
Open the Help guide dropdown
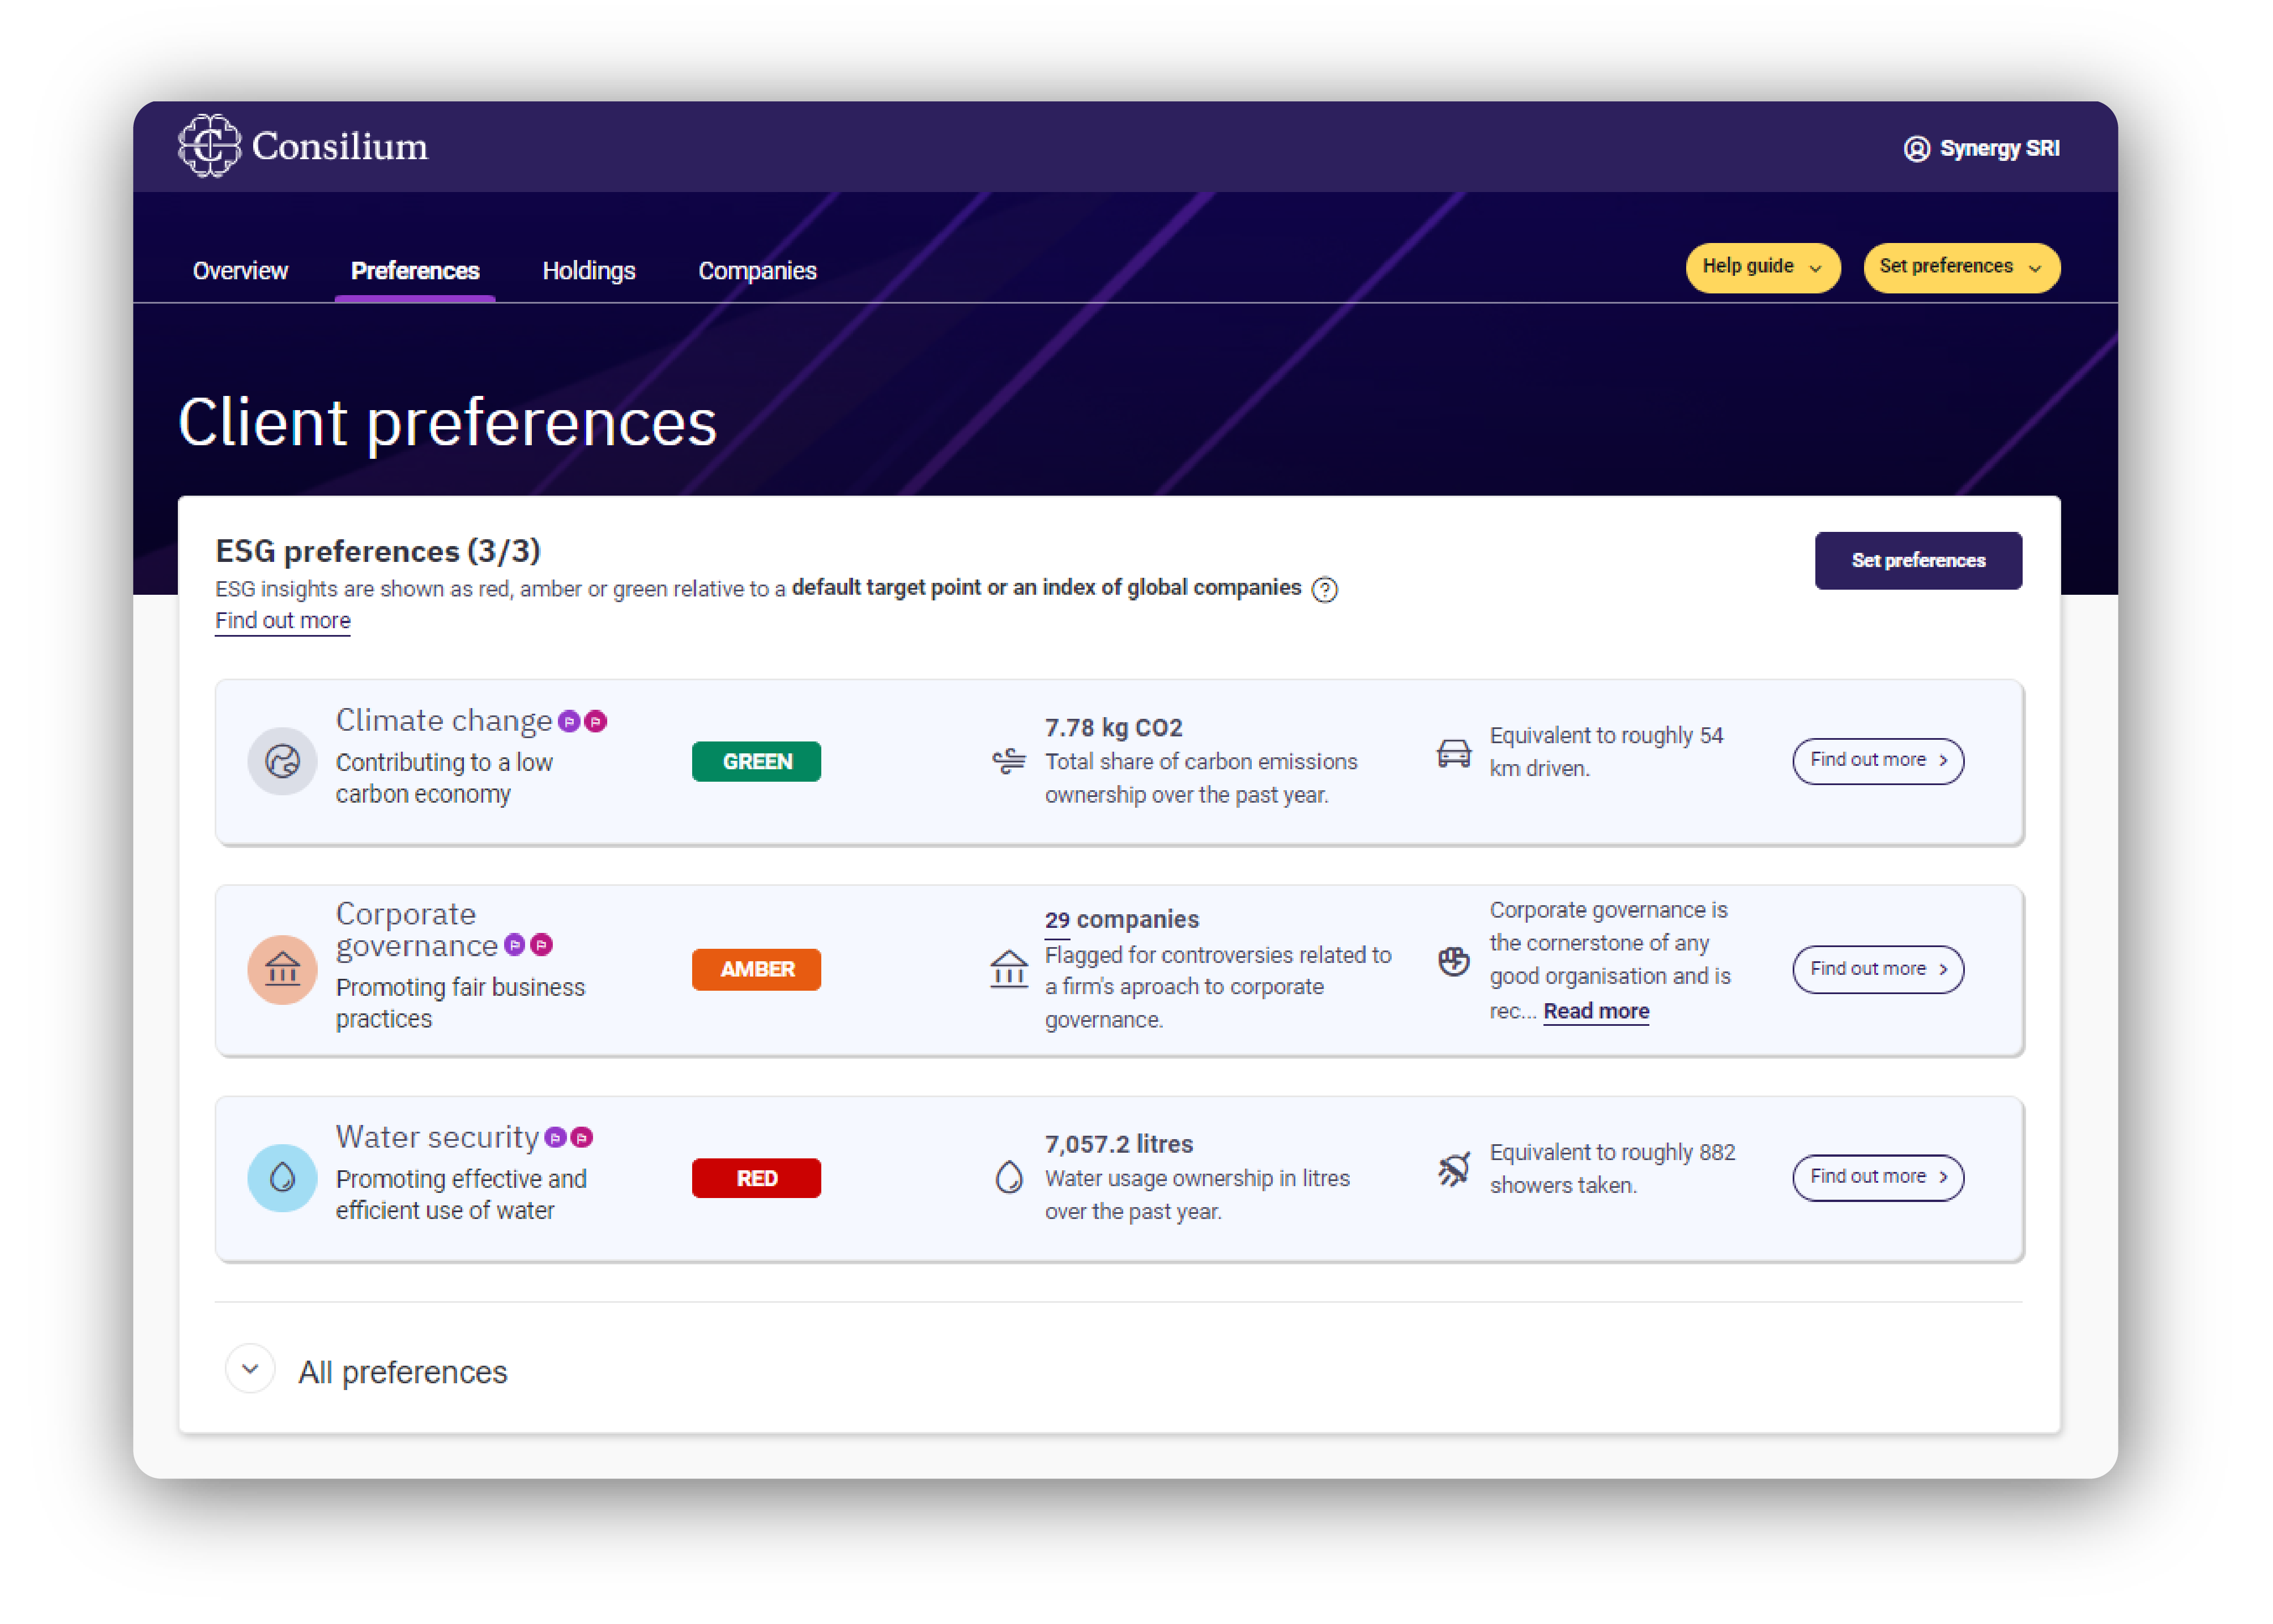(1761, 267)
